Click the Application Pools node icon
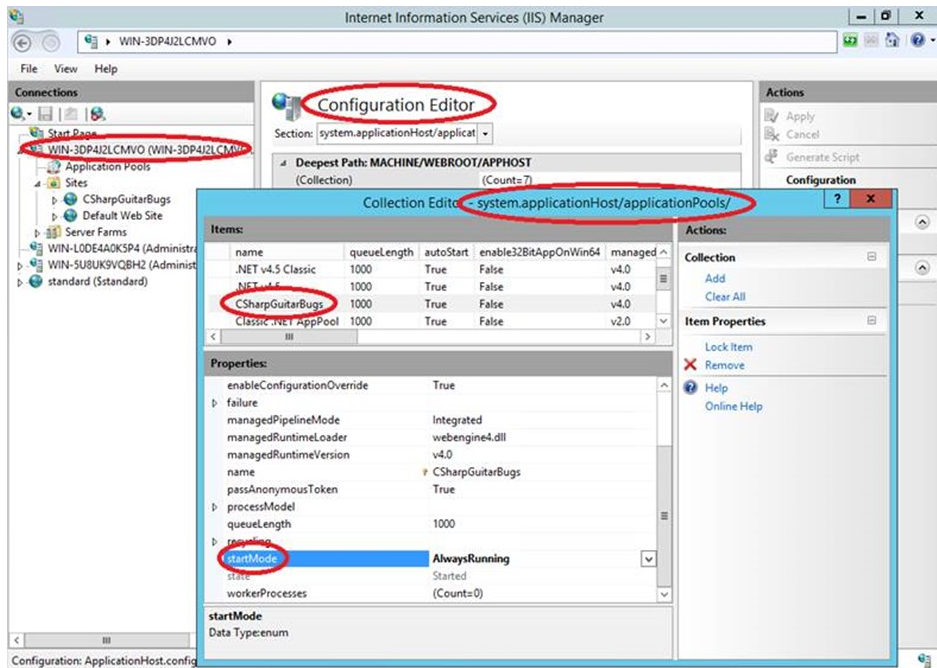 (55, 167)
